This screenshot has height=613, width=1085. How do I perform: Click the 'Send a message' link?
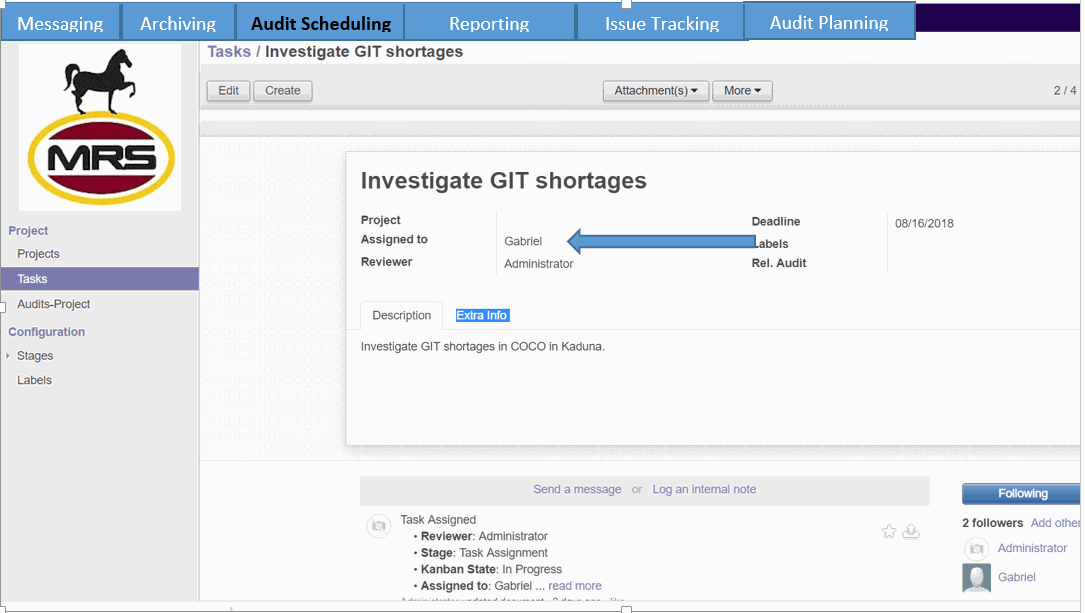coord(577,490)
